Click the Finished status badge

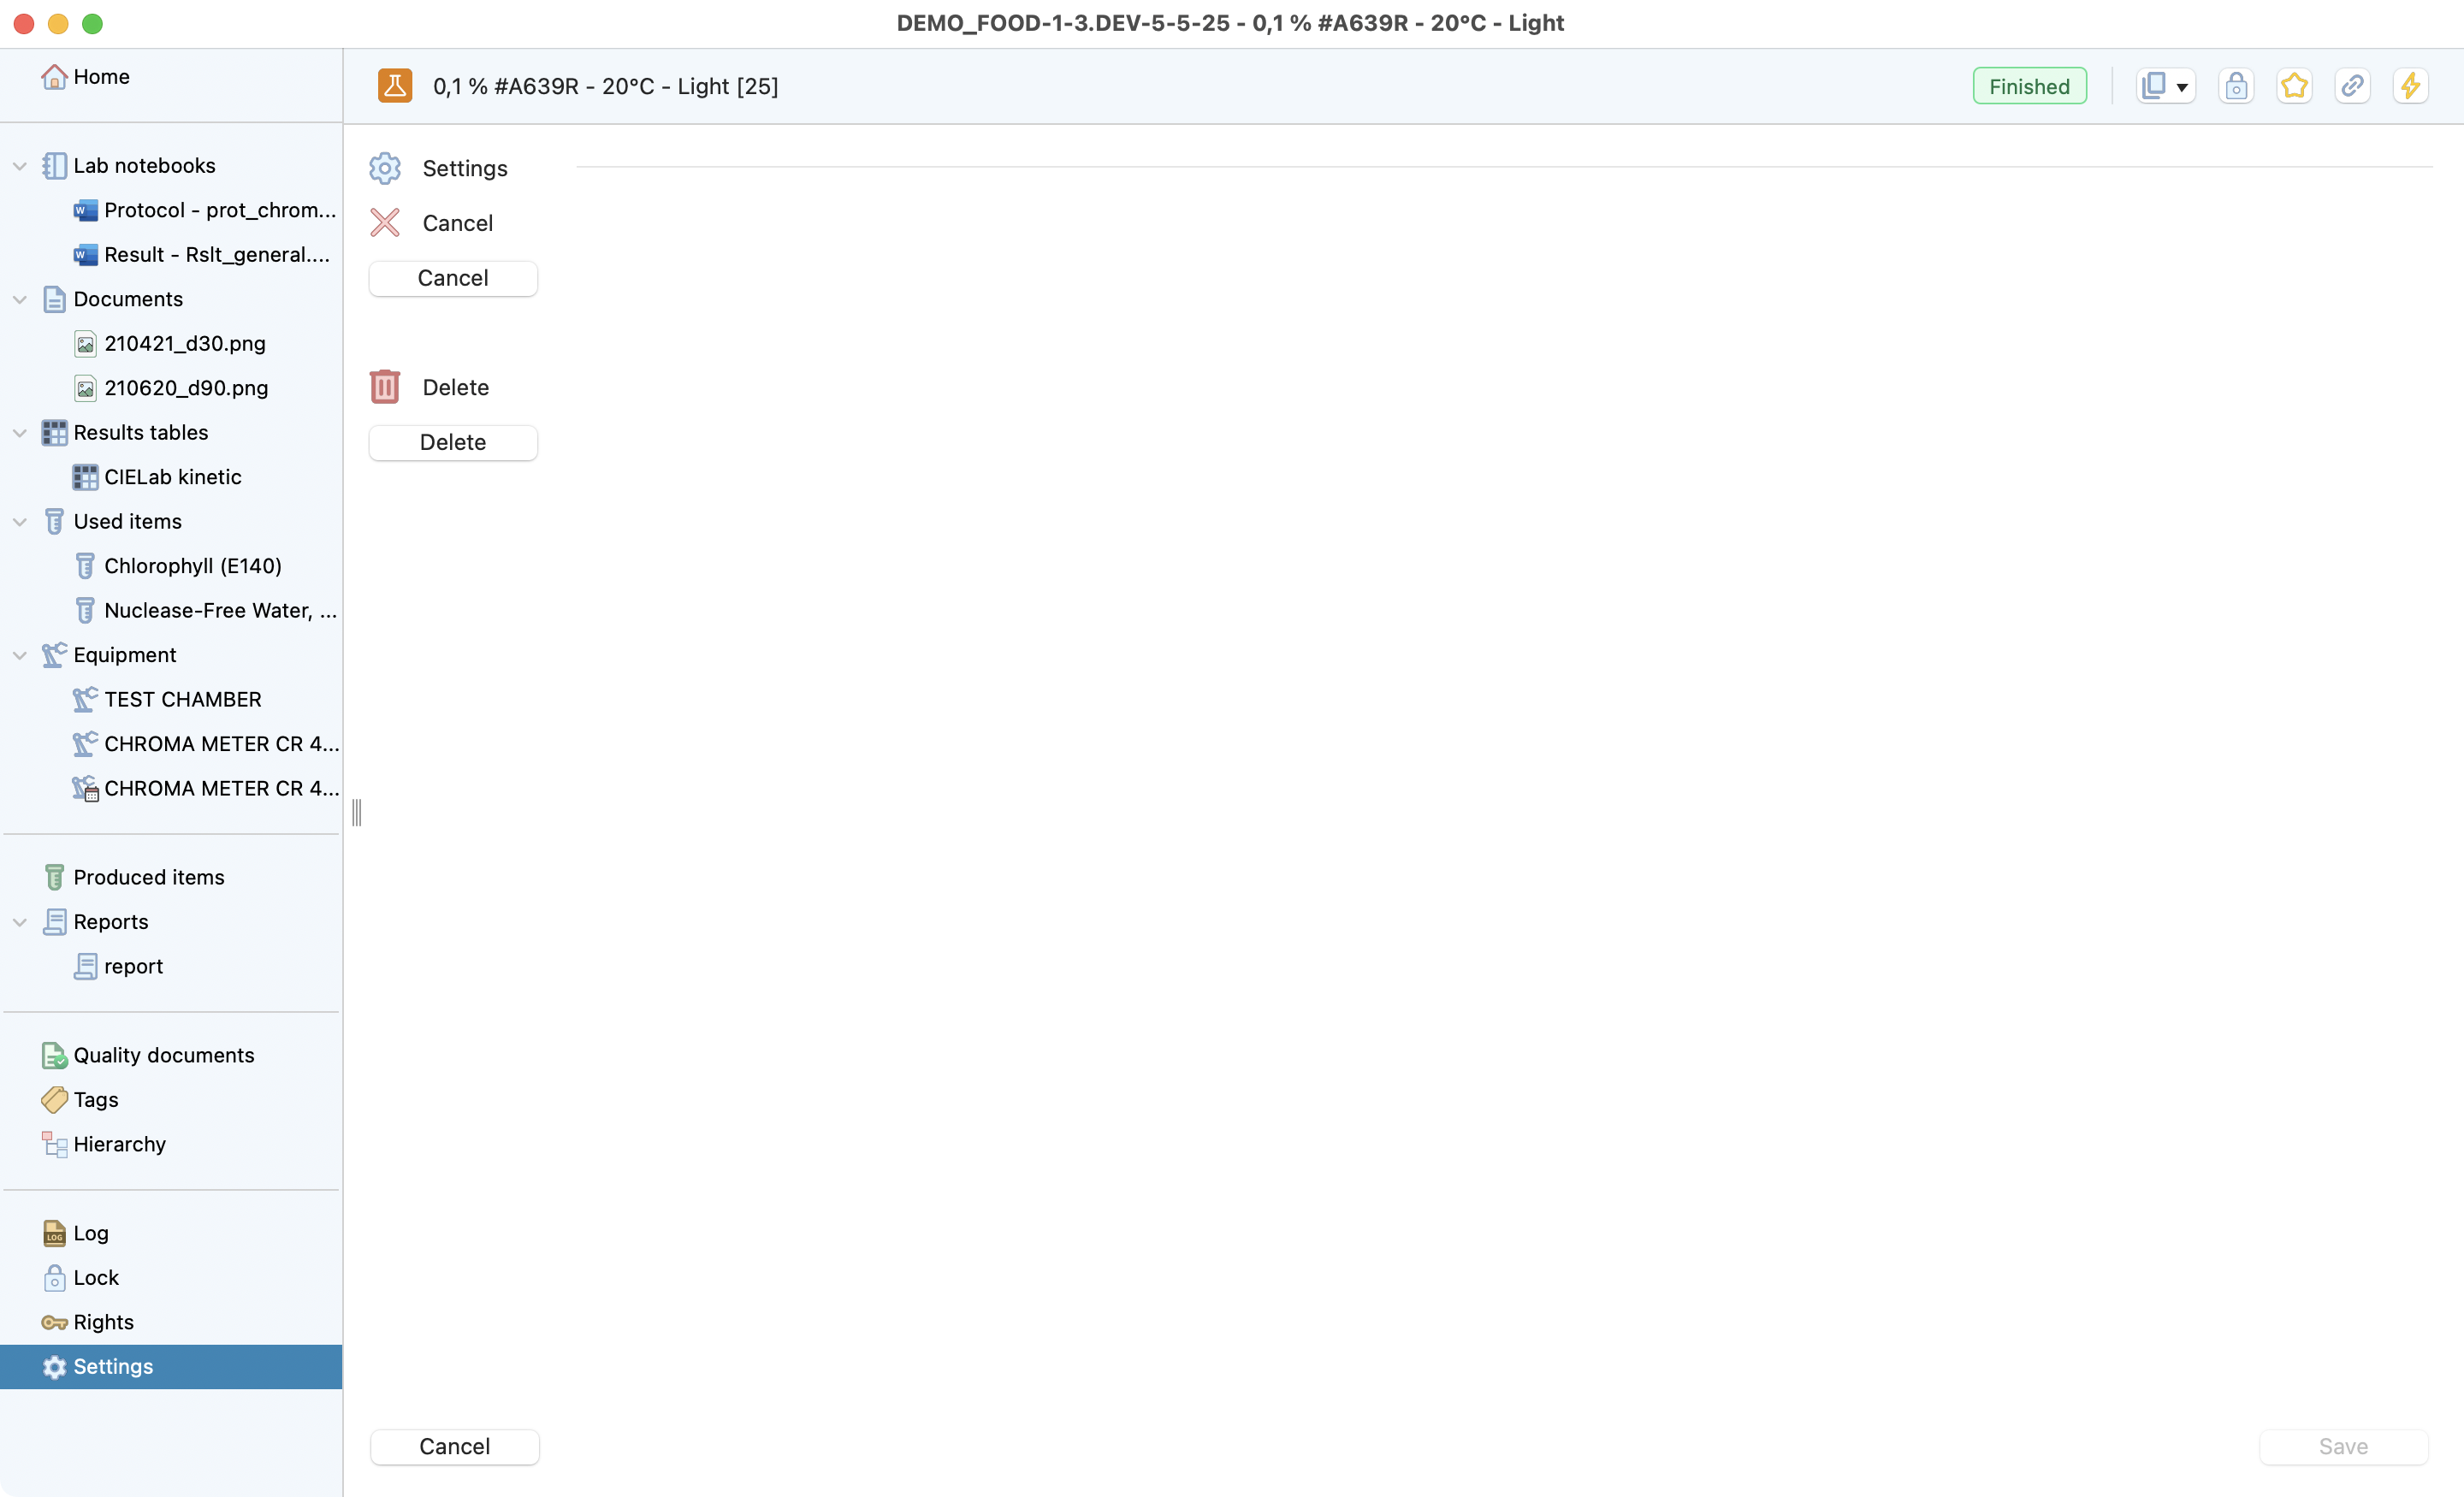[2029, 86]
